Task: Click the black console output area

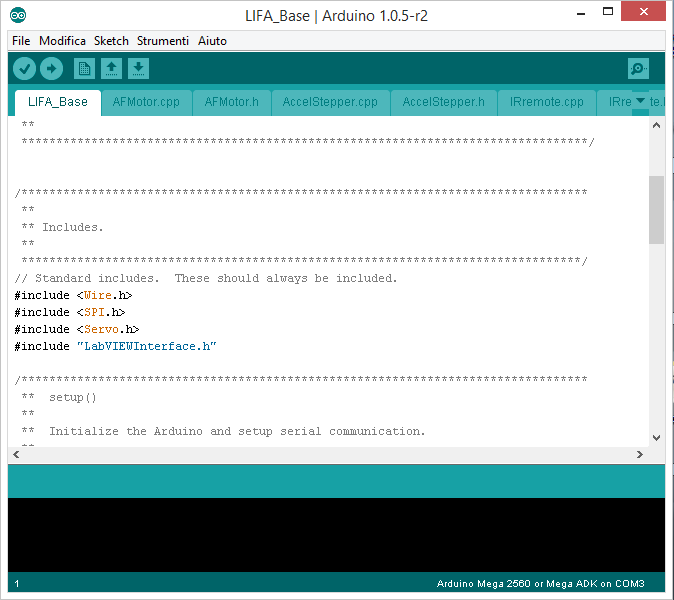Action: click(337, 535)
